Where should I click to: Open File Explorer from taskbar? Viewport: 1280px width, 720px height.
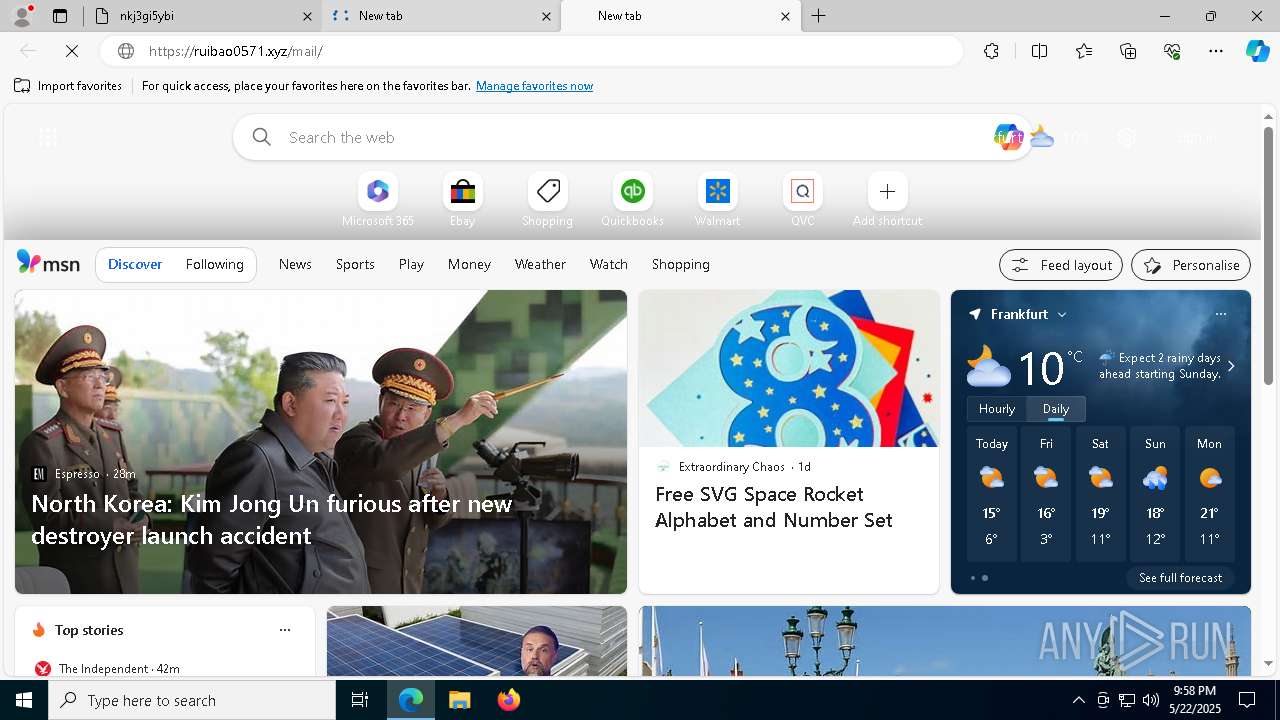tap(459, 700)
